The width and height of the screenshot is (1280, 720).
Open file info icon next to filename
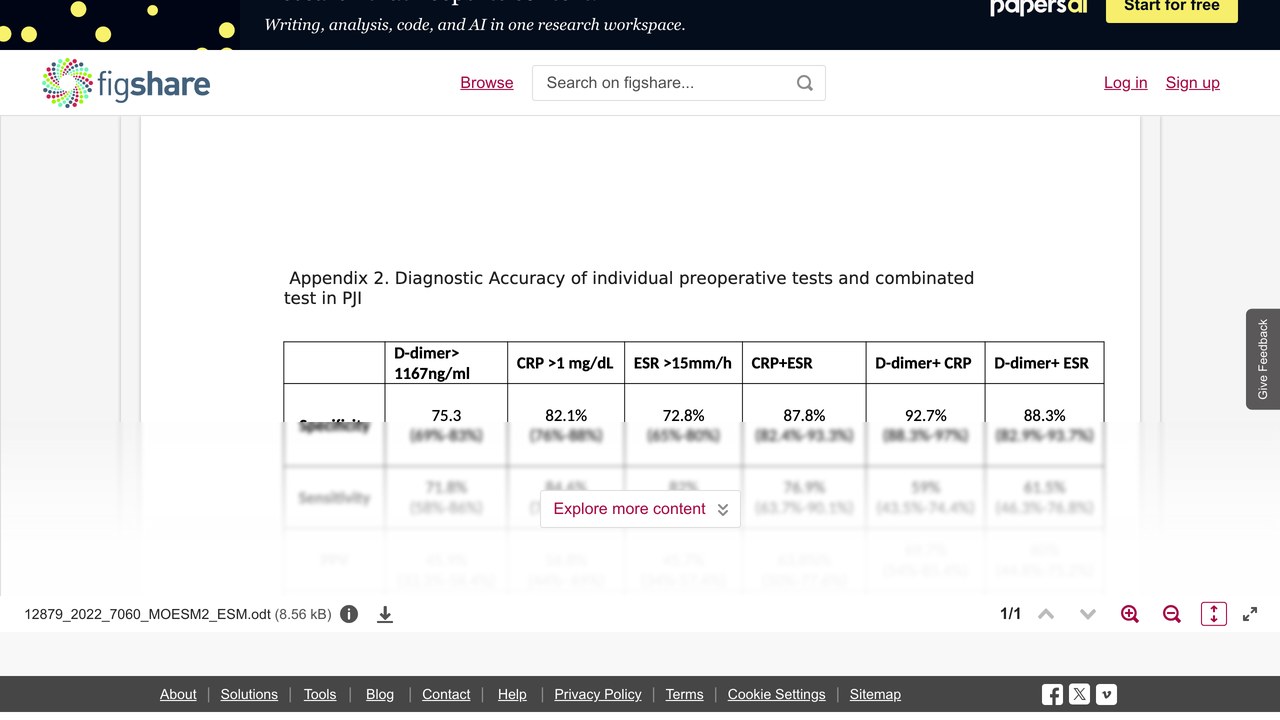pos(349,614)
